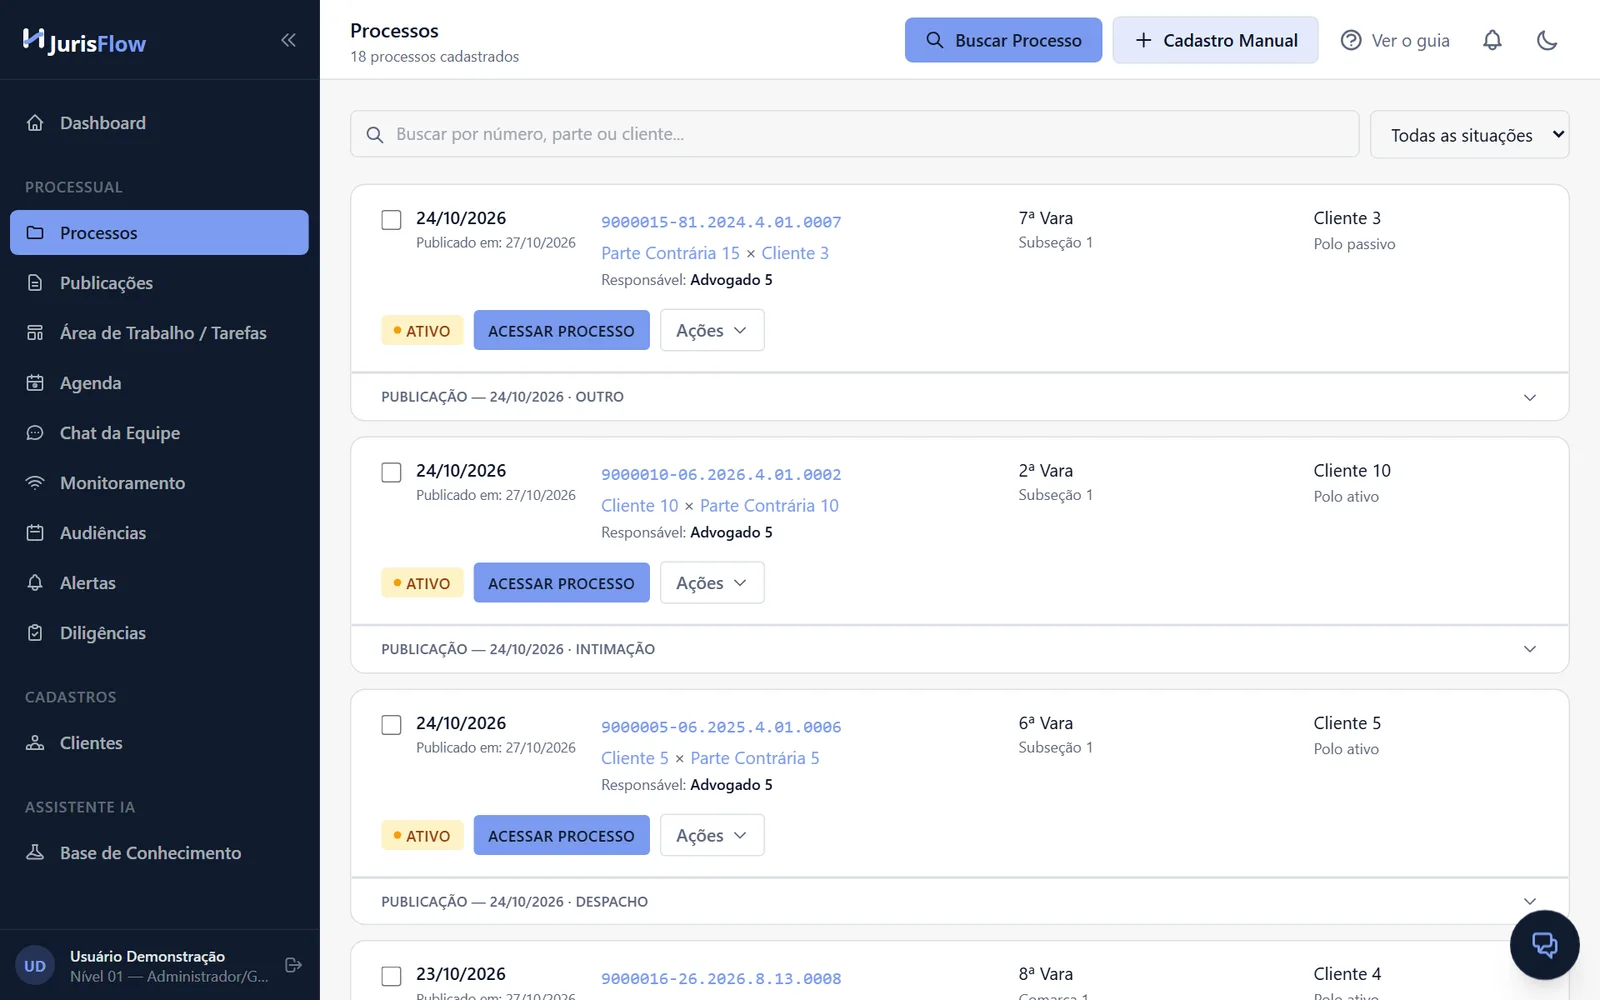Open Audiências in the sidebar
Image resolution: width=1600 pixels, height=1000 pixels.
point(159,533)
